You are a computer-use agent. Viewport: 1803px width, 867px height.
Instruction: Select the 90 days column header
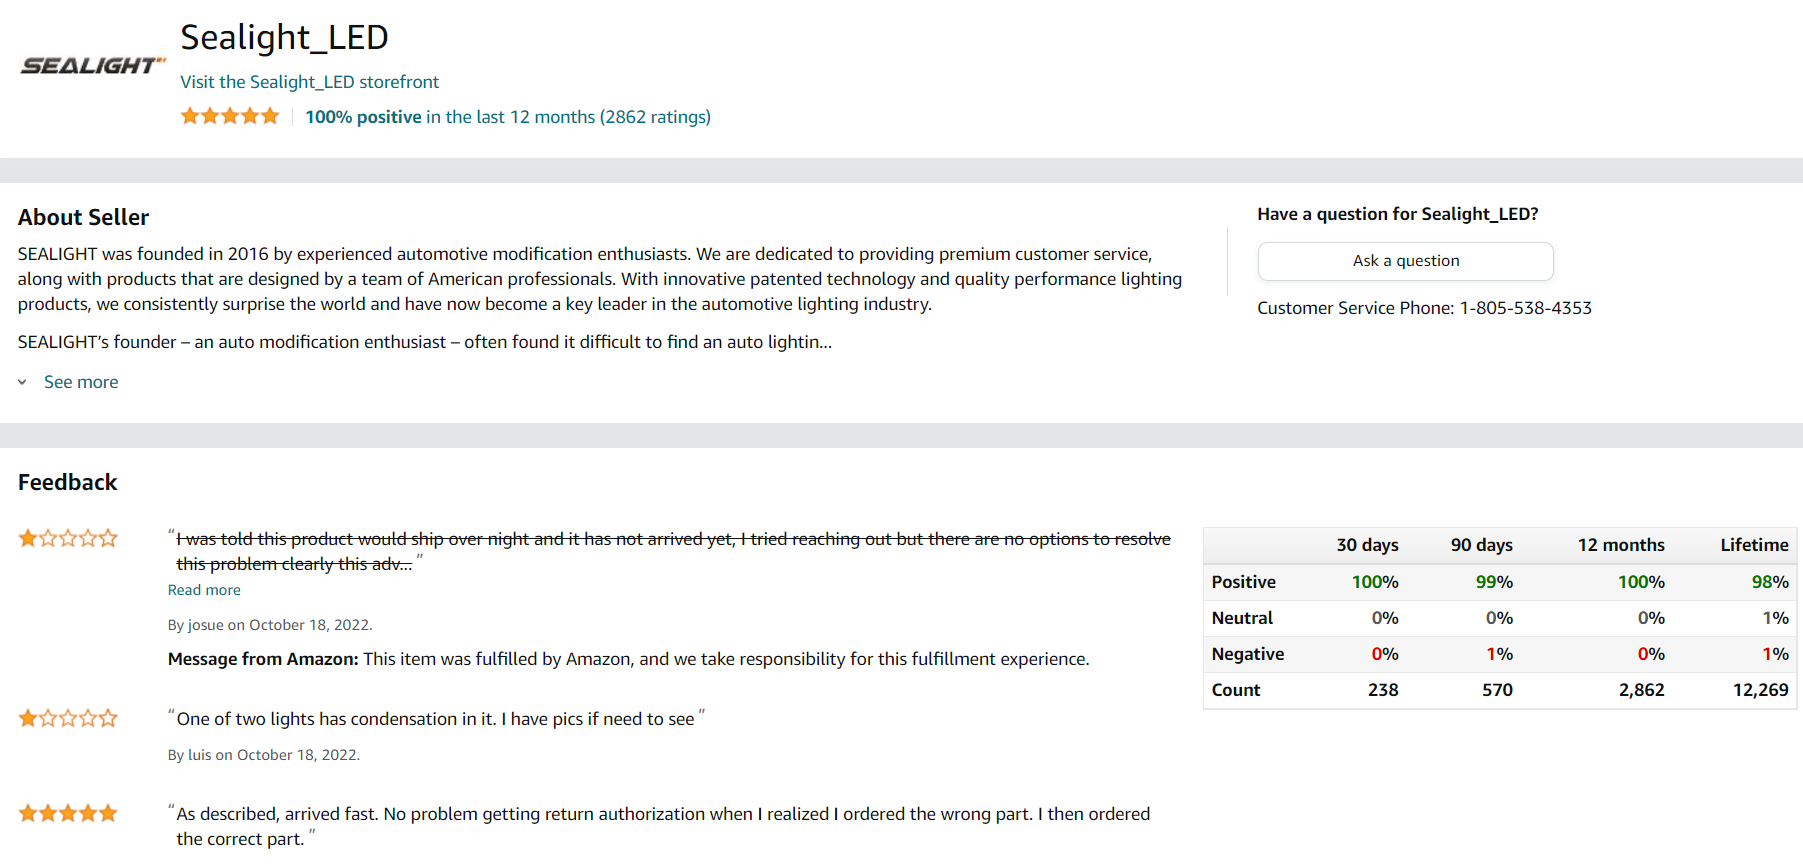tap(1481, 545)
